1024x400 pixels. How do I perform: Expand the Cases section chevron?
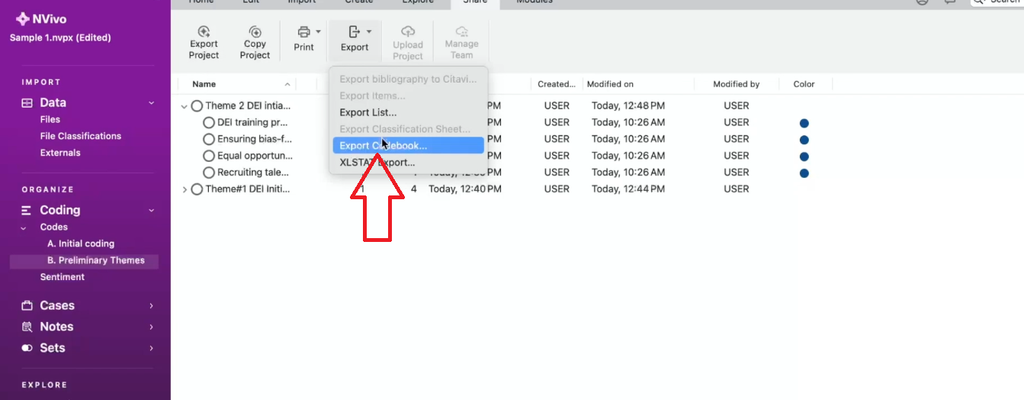[152, 306]
